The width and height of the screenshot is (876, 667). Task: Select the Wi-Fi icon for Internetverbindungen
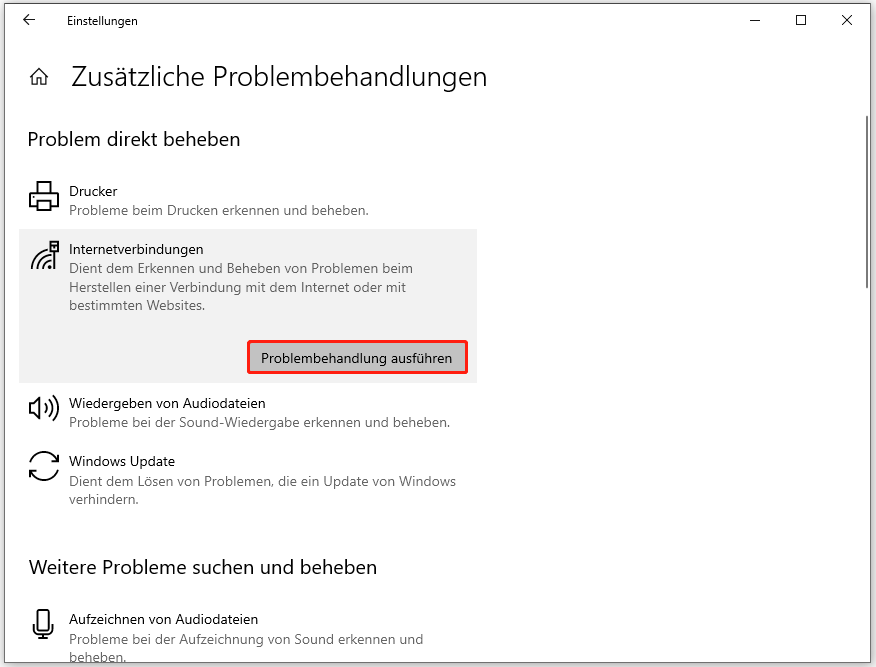tap(44, 257)
